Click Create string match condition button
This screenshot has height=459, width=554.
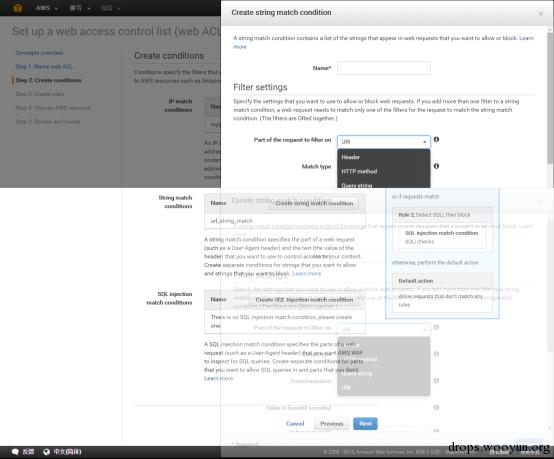314,203
